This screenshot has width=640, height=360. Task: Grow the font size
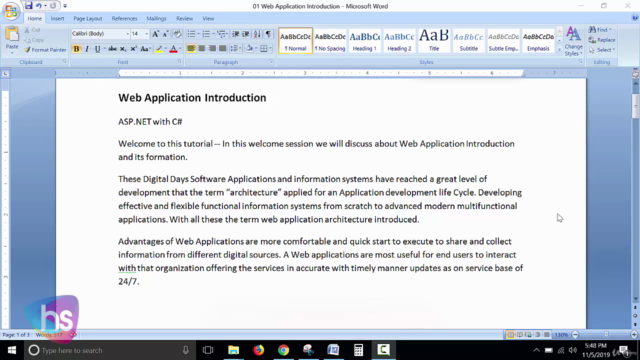155,34
